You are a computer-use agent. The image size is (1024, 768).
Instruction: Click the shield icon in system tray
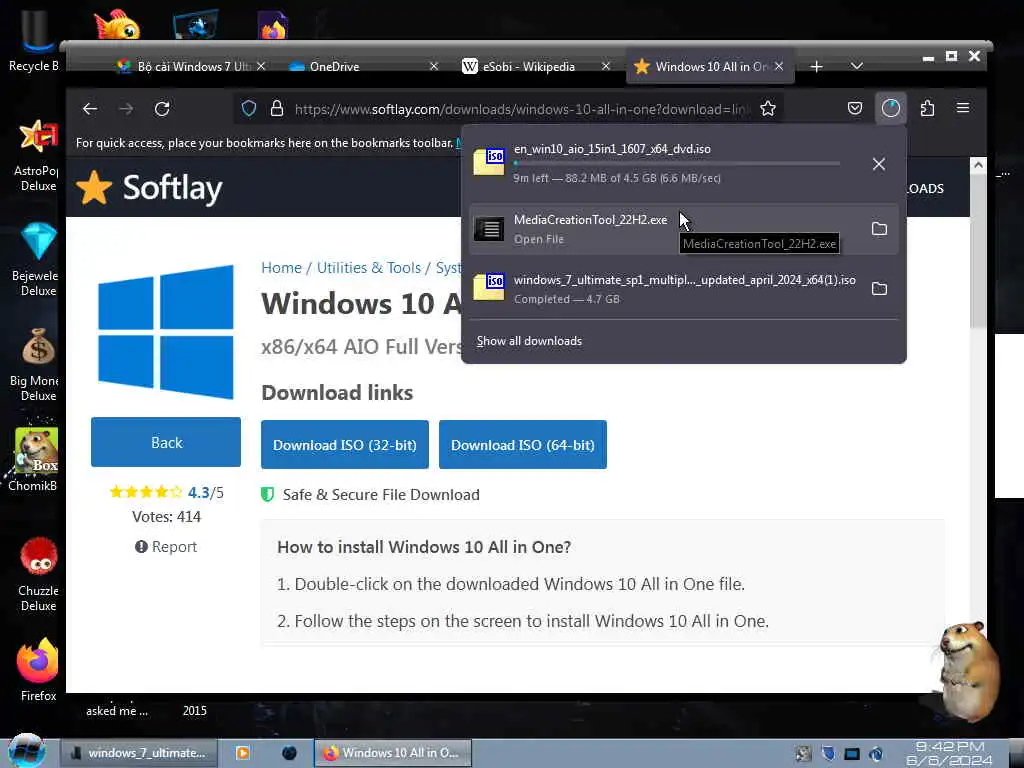(828, 754)
